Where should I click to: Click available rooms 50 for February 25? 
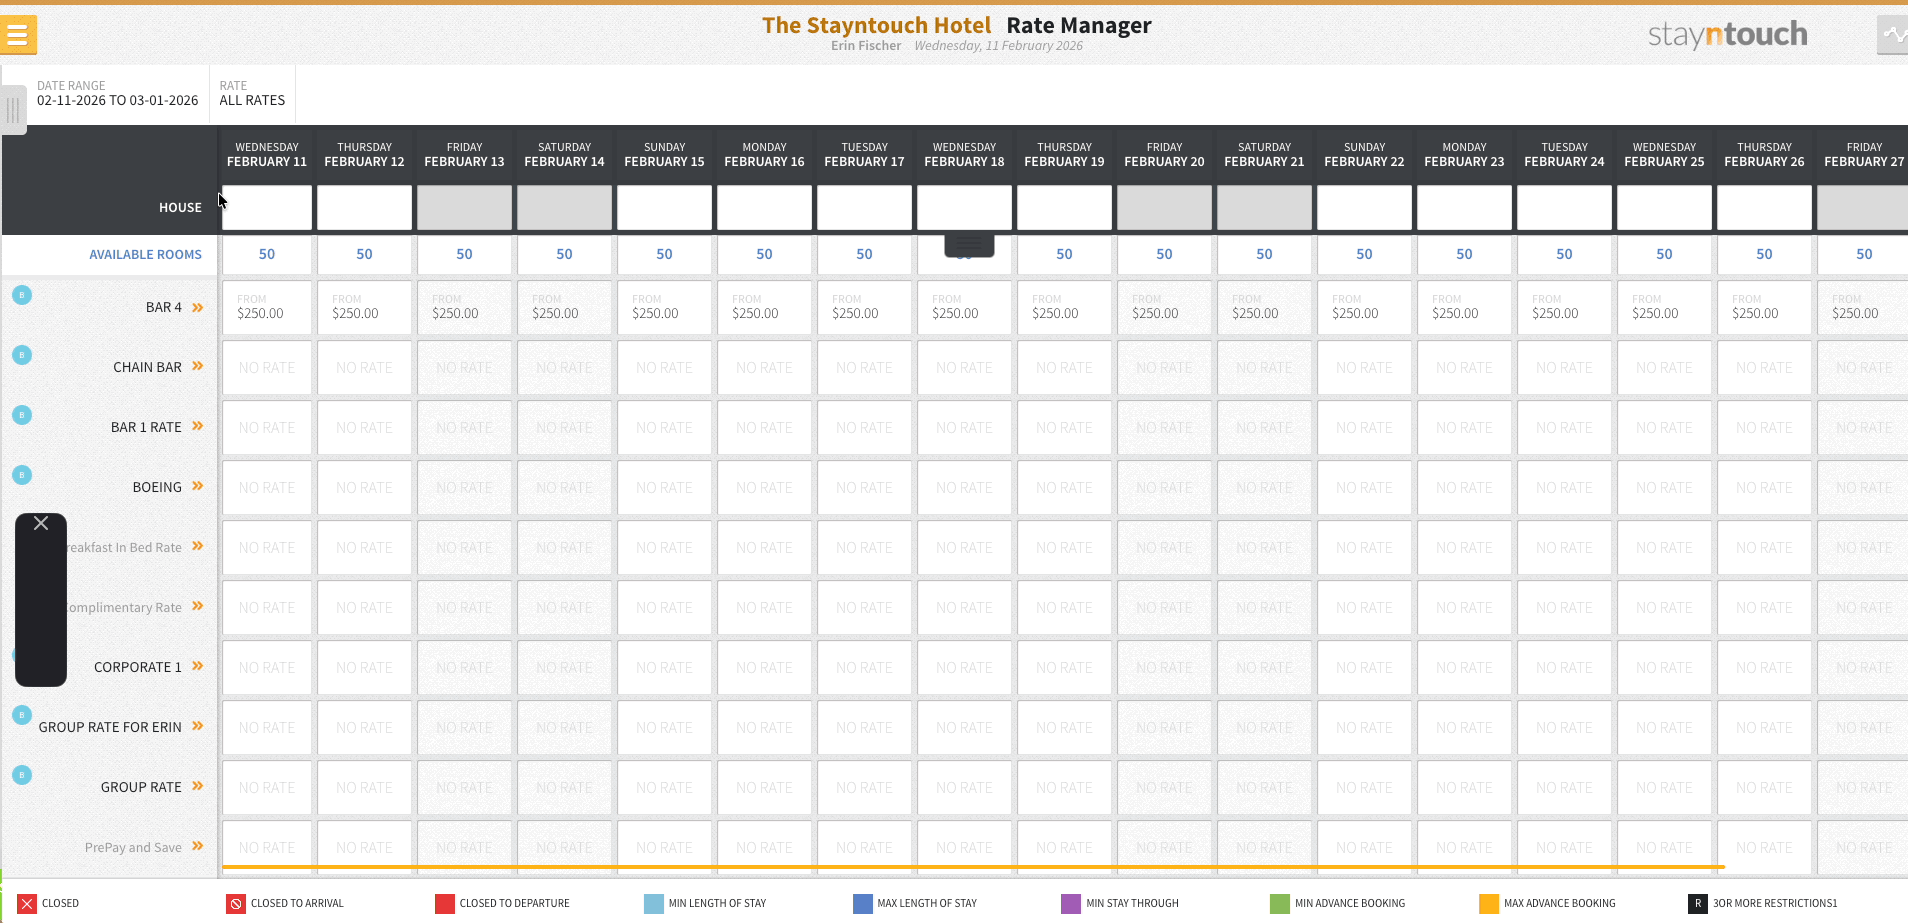click(x=1664, y=255)
